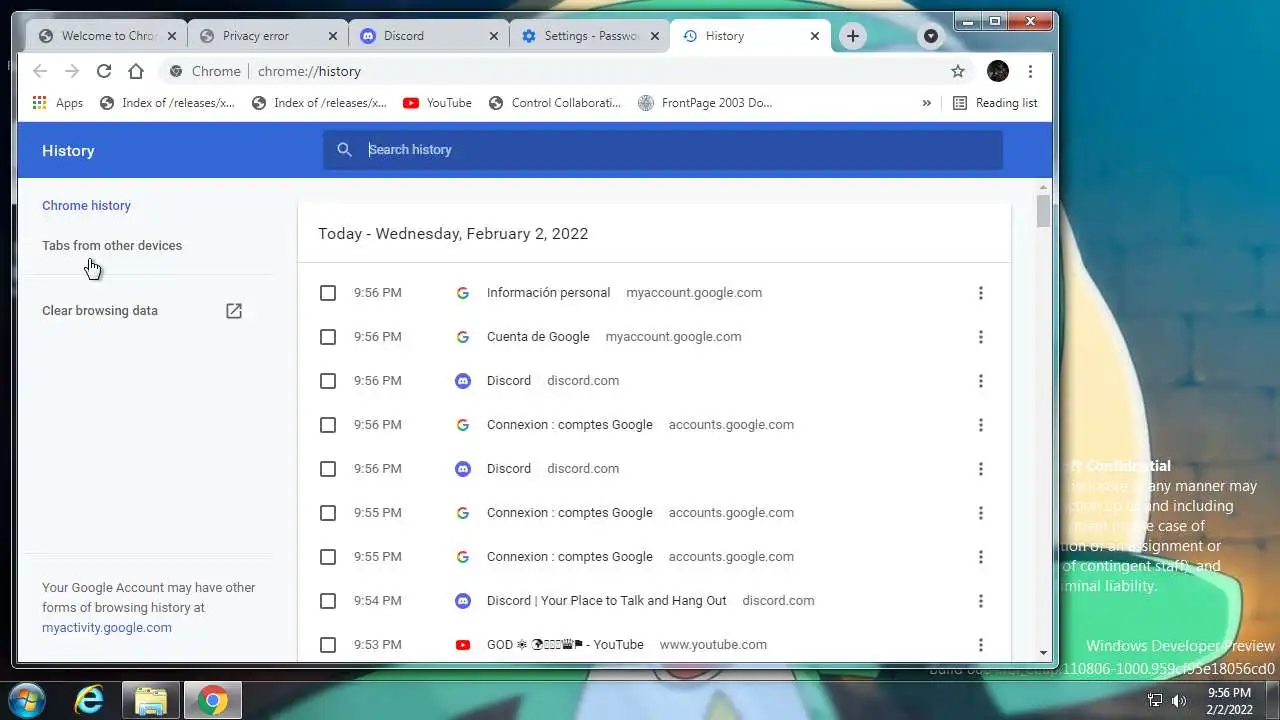Open the network icon in system tray
Viewport: 1280px width, 720px height.
point(1155,701)
